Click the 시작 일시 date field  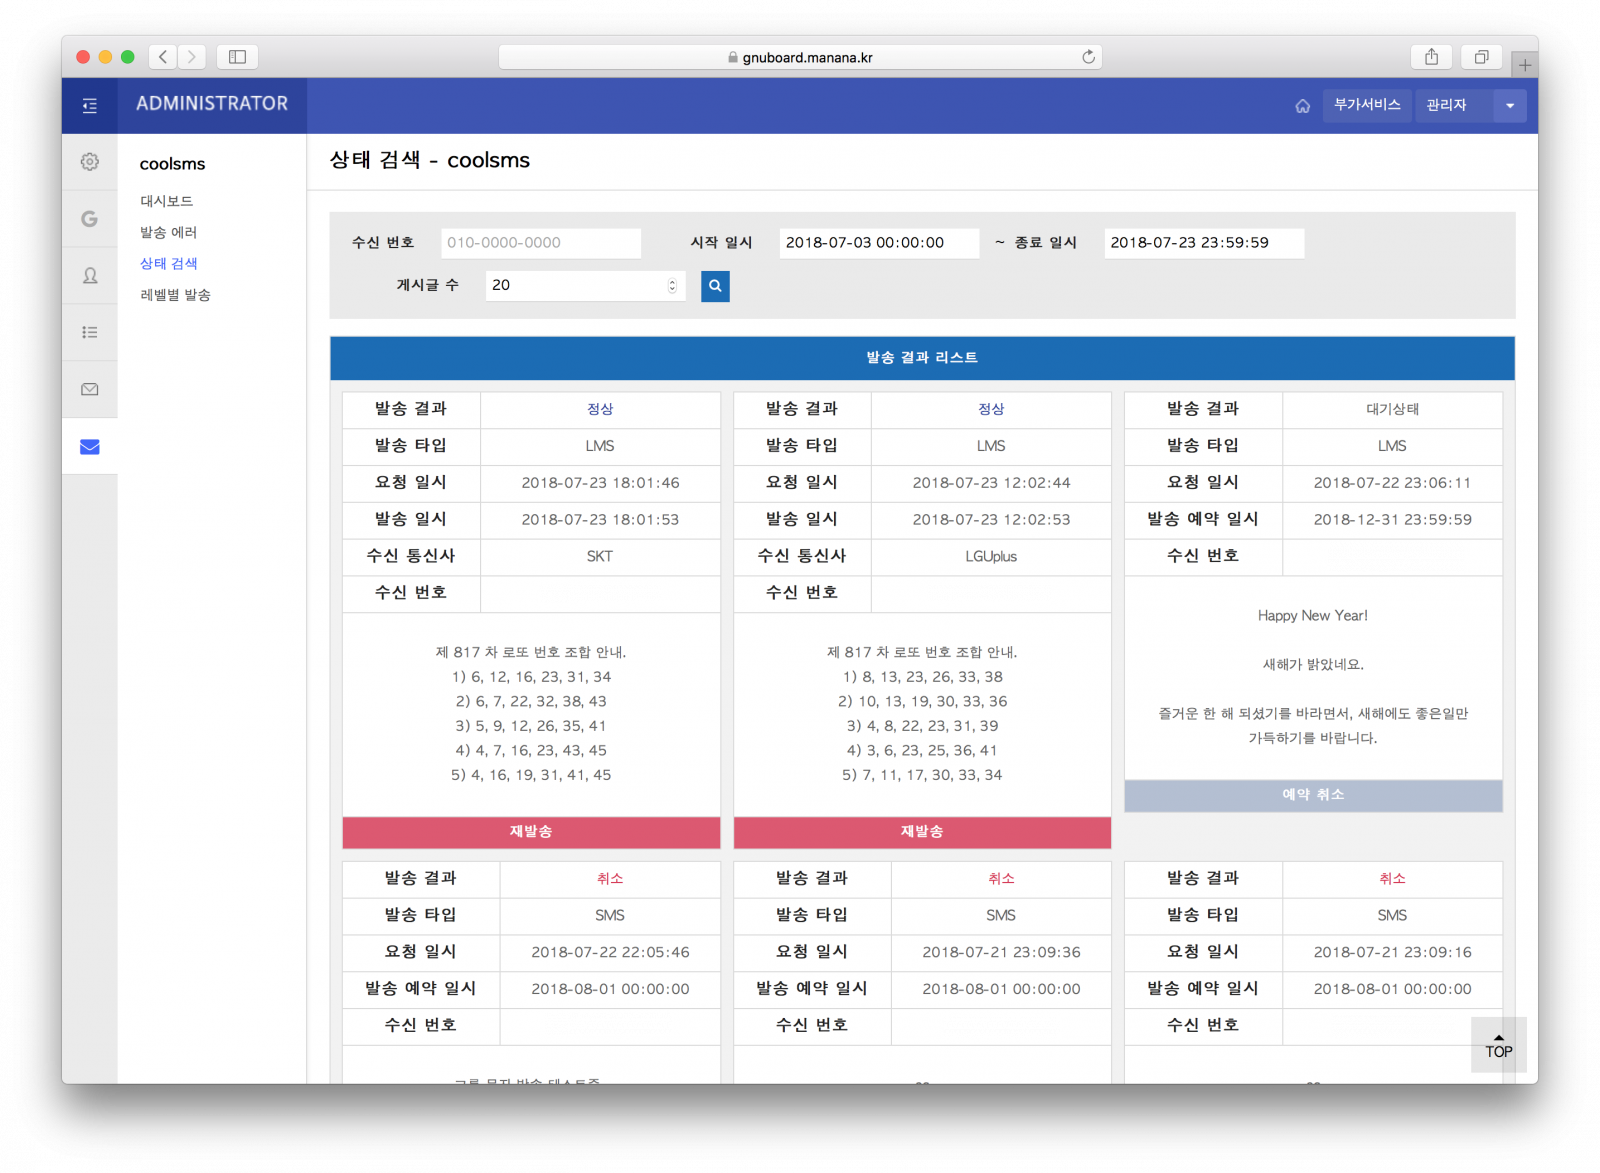coord(878,243)
